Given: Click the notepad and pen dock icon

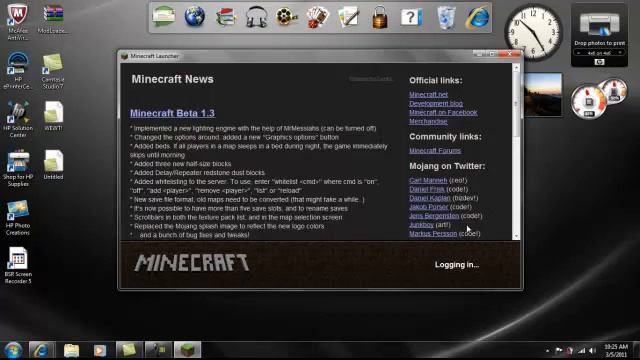Looking at the screenshot, I should [x=349, y=17].
